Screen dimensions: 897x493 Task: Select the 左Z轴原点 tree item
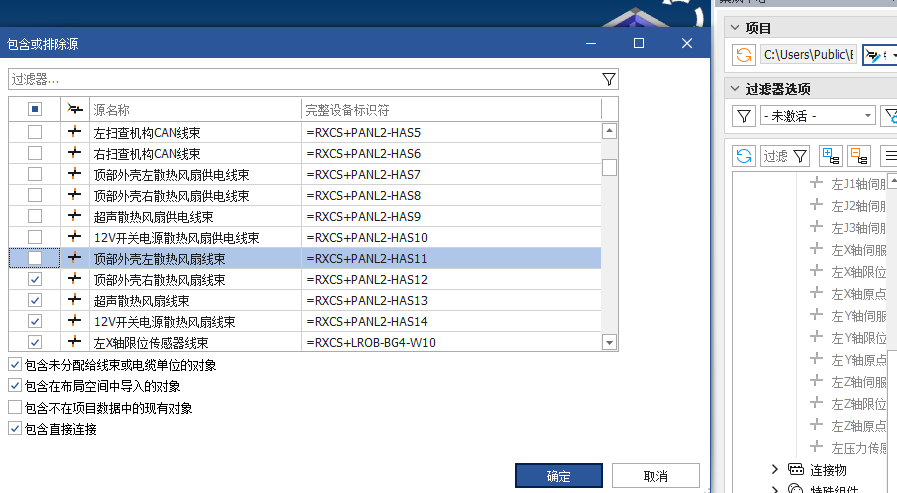pos(858,426)
